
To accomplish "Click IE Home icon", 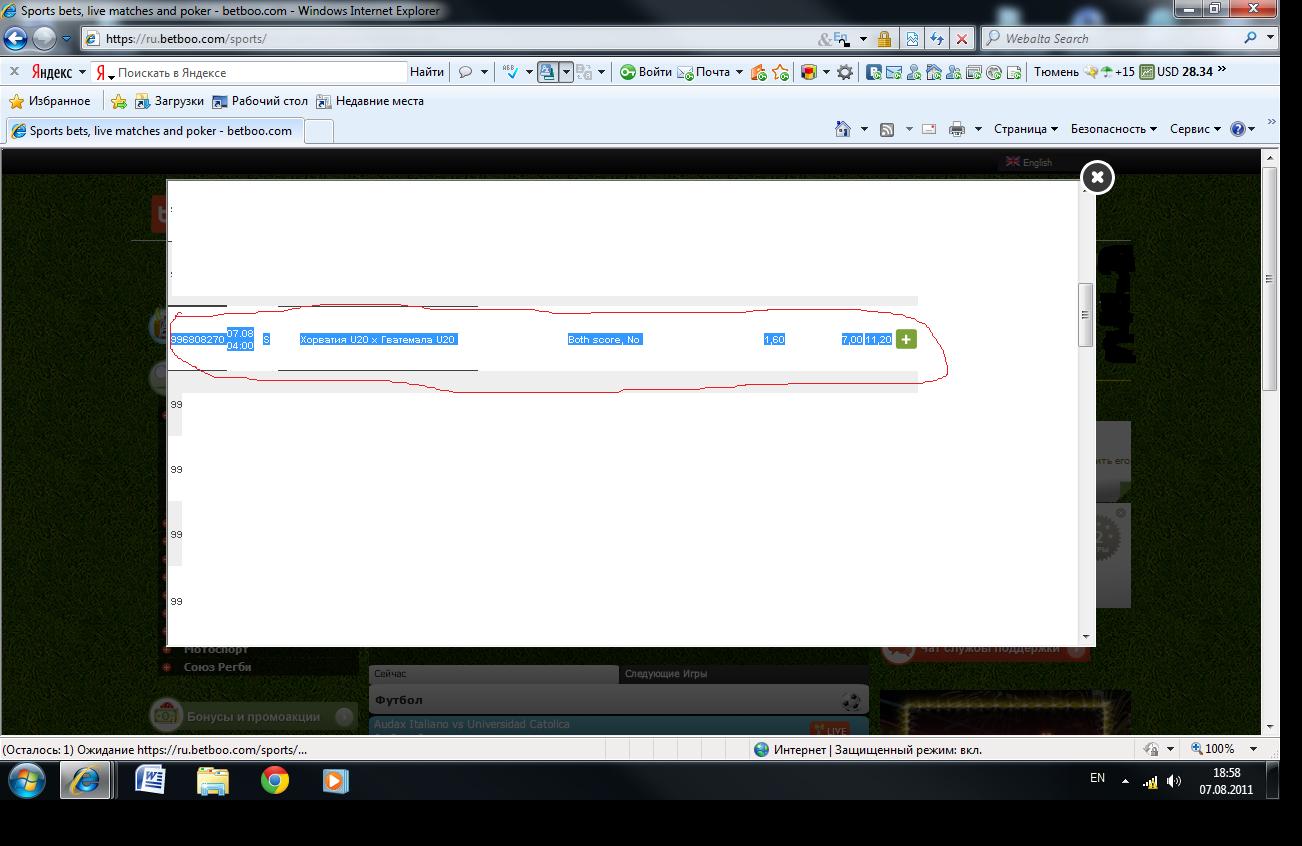I will 843,129.
